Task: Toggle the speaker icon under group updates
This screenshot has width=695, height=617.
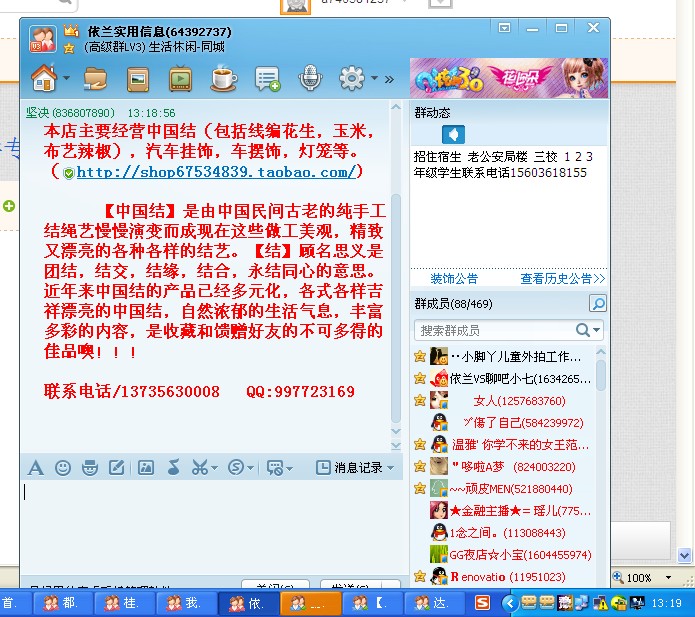Action: (x=453, y=134)
